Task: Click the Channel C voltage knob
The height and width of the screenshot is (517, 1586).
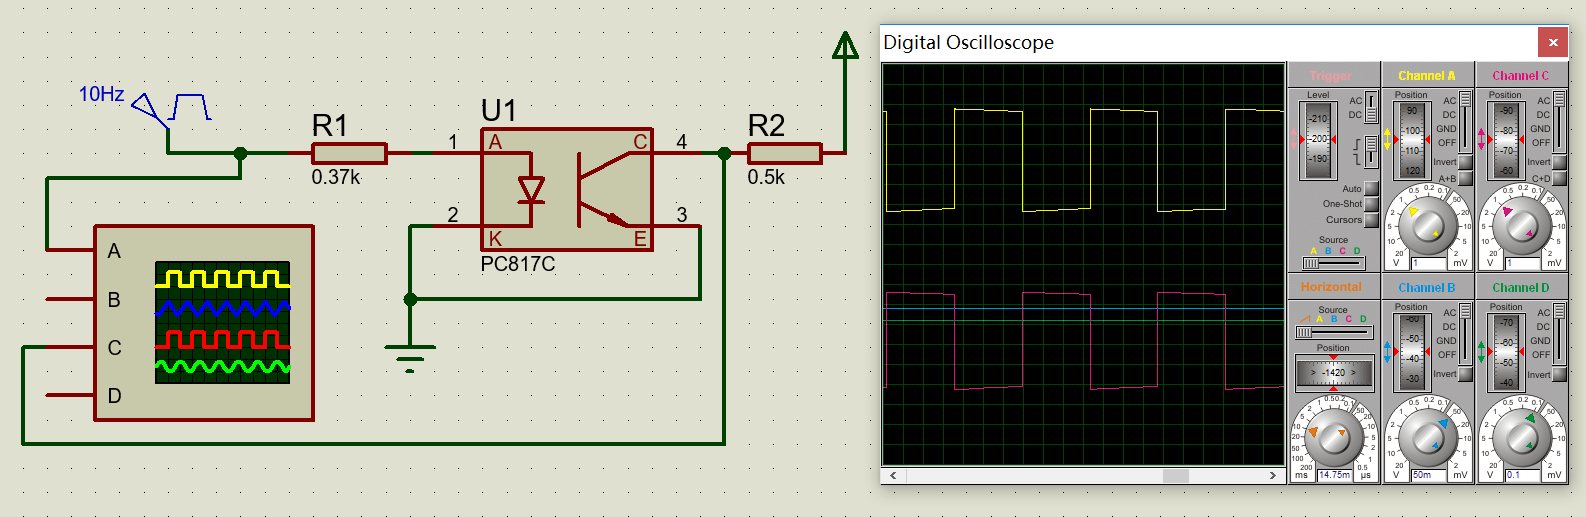Action: 1521,226
